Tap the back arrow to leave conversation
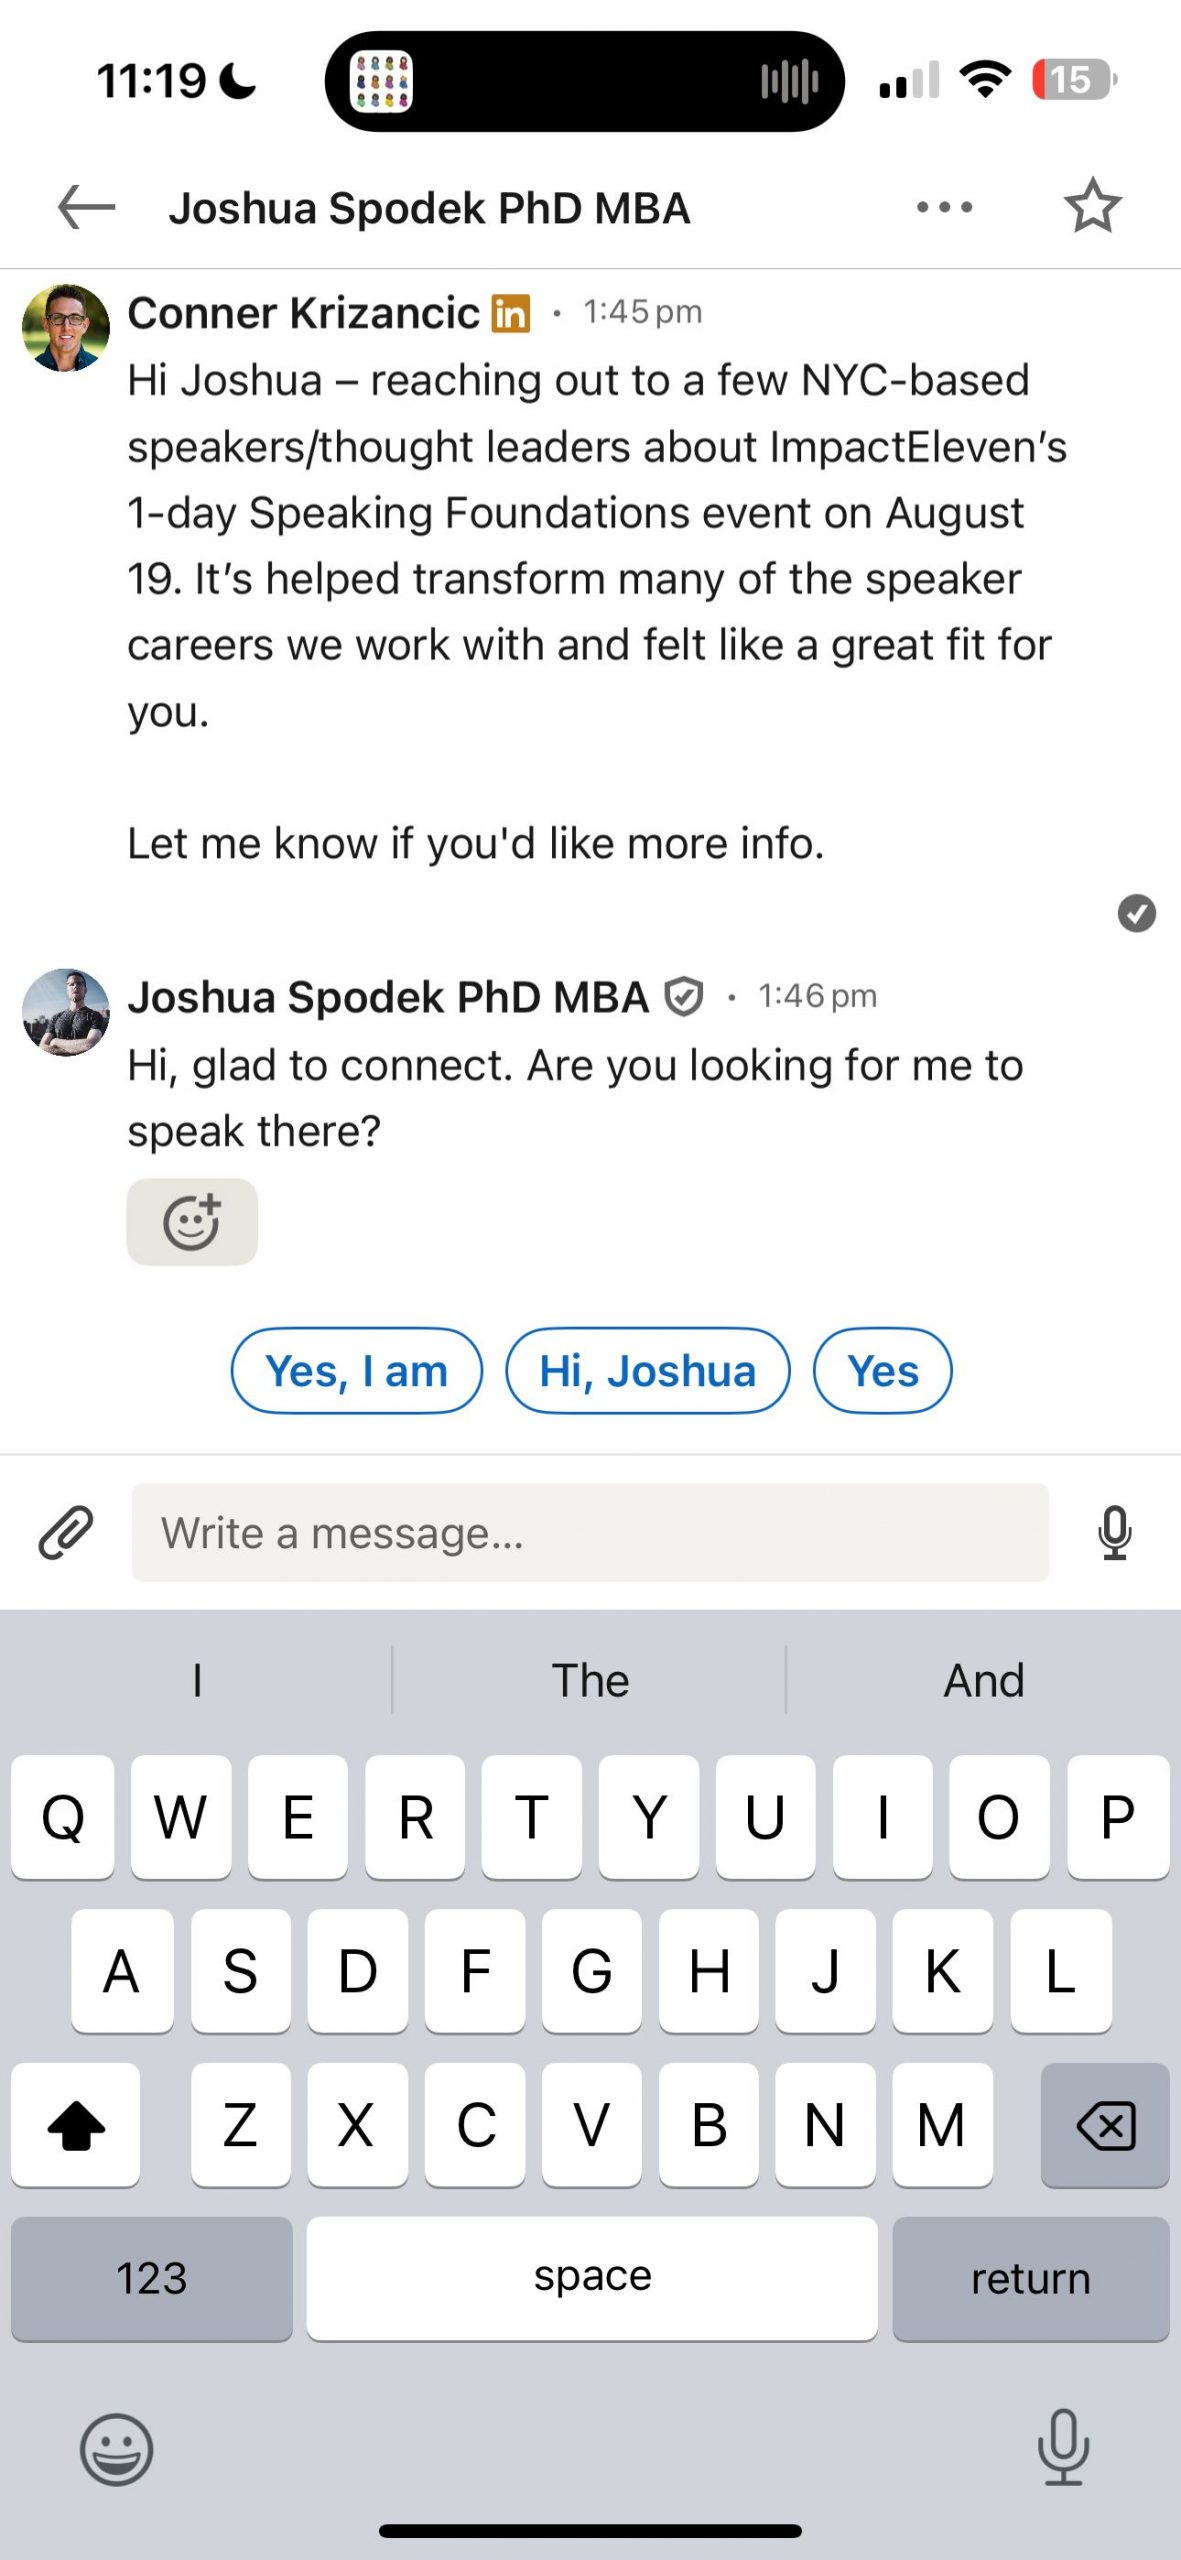Screen dimensions: 1181x2560 (x=86, y=208)
